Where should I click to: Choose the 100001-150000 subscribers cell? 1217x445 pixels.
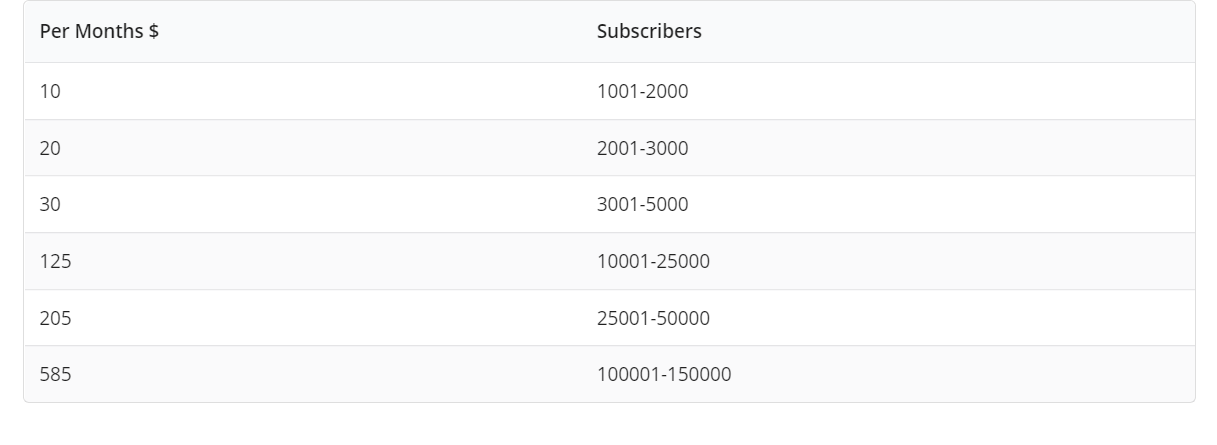[x=664, y=374]
